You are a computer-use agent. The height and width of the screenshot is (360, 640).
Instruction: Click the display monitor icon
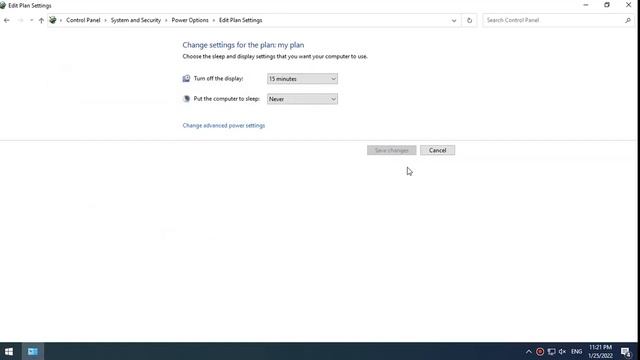pos(186,78)
